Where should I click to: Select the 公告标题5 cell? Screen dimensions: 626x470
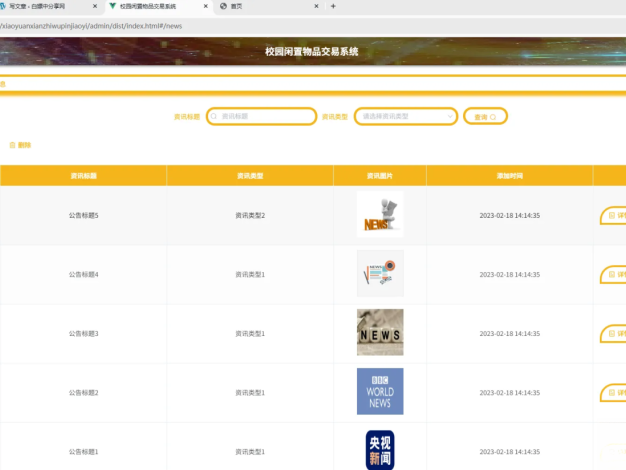pyautogui.click(x=83, y=215)
